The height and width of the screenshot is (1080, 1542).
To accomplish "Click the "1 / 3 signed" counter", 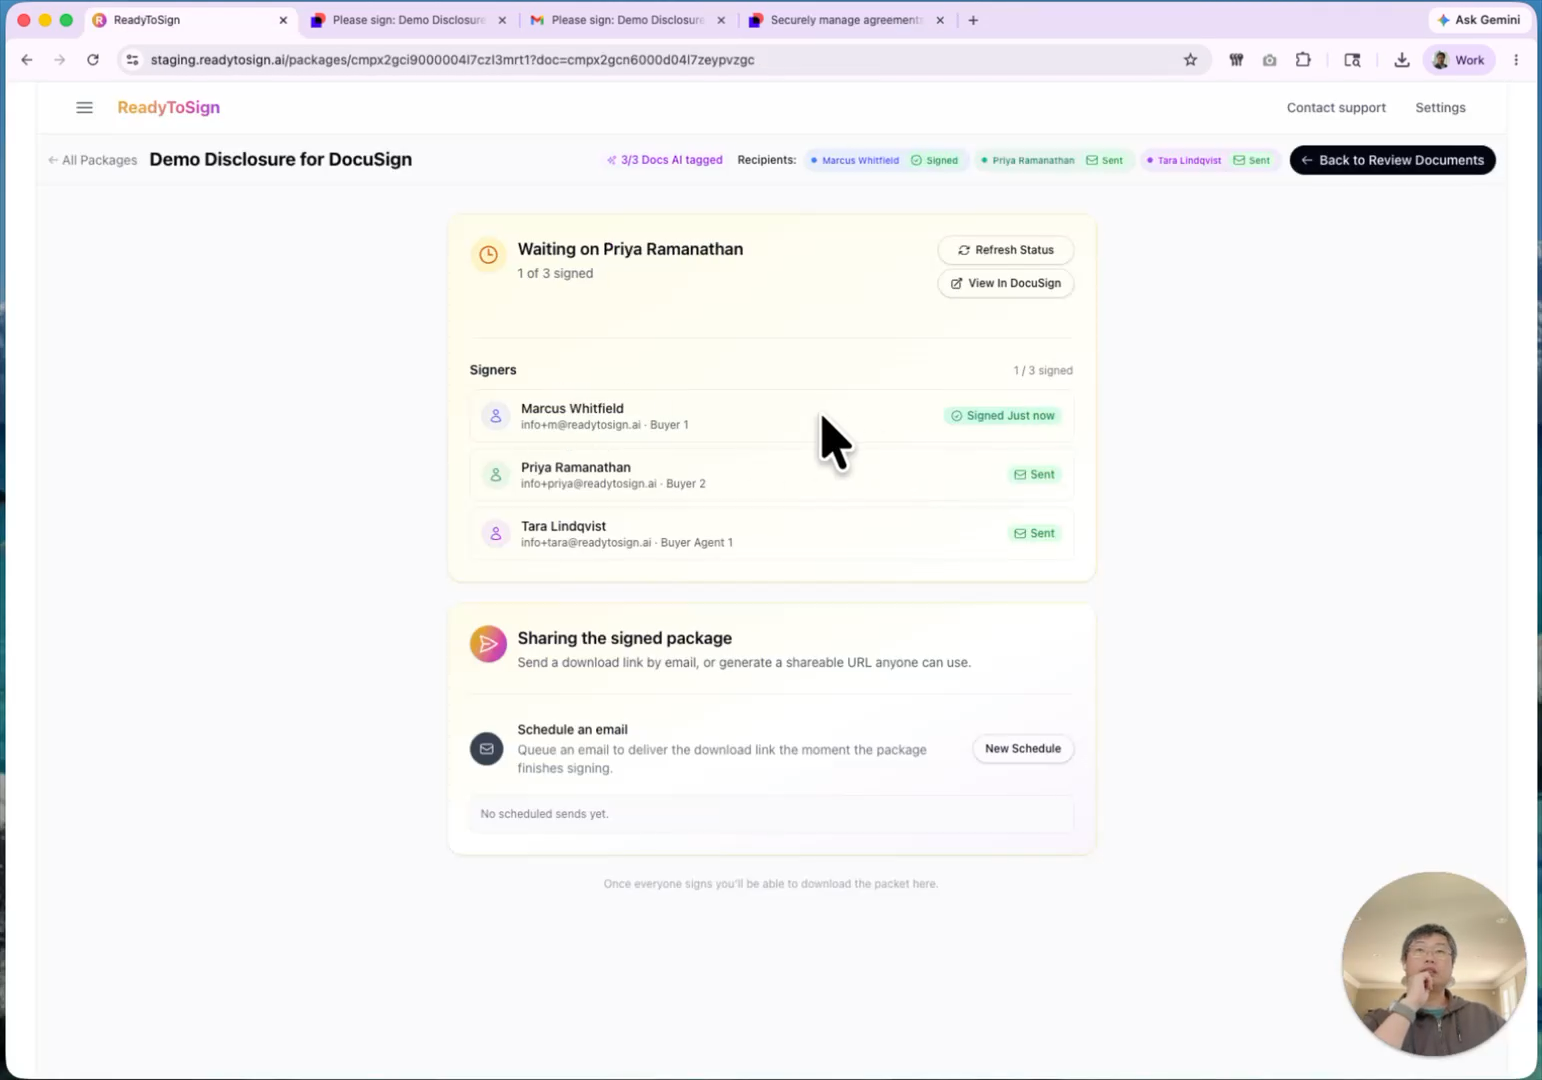I will tap(1043, 371).
